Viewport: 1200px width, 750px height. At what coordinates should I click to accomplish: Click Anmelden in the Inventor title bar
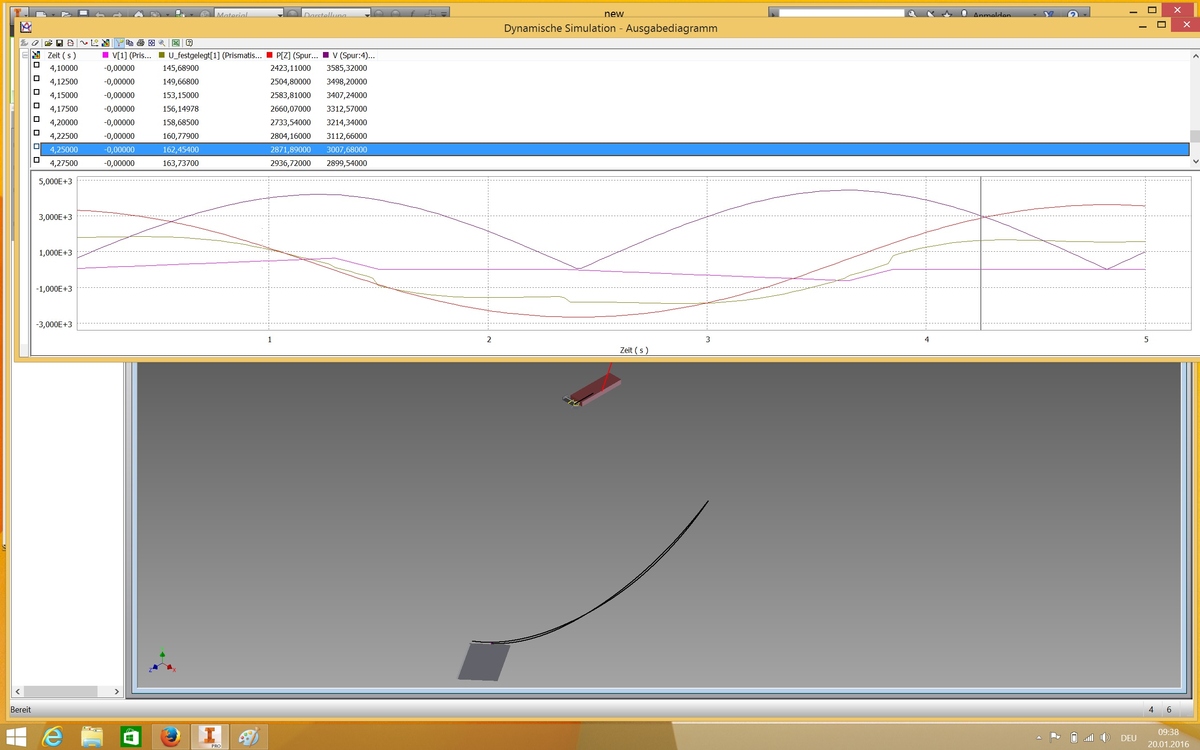tap(990, 15)
